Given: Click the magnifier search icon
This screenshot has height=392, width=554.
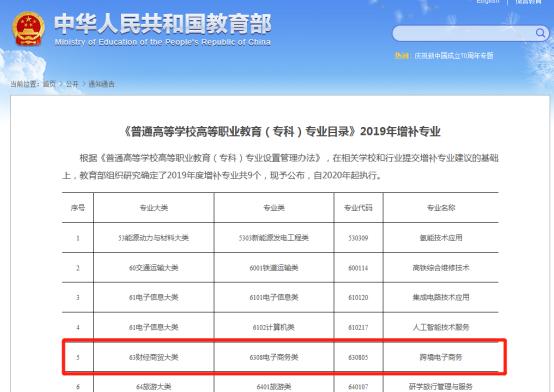Looking at the screenshot, I should (x=540, y=33).
